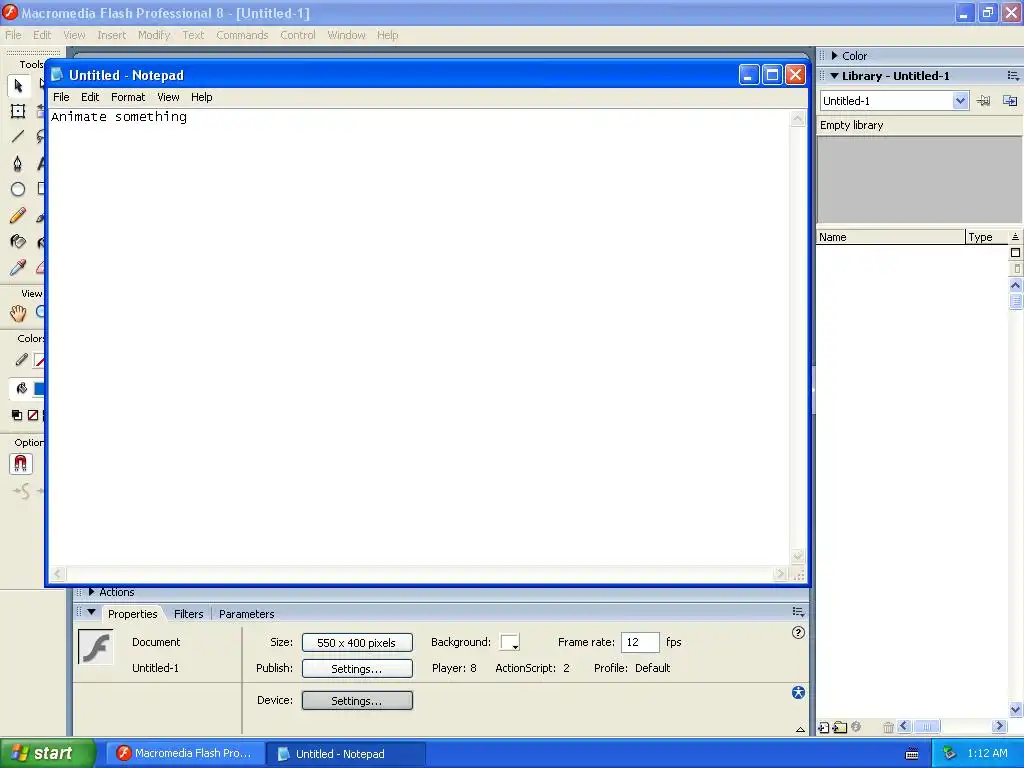1024x768 pixels.
Task: Click Untitled - Notepad taskbar button
Action: [x=347, y=754]
